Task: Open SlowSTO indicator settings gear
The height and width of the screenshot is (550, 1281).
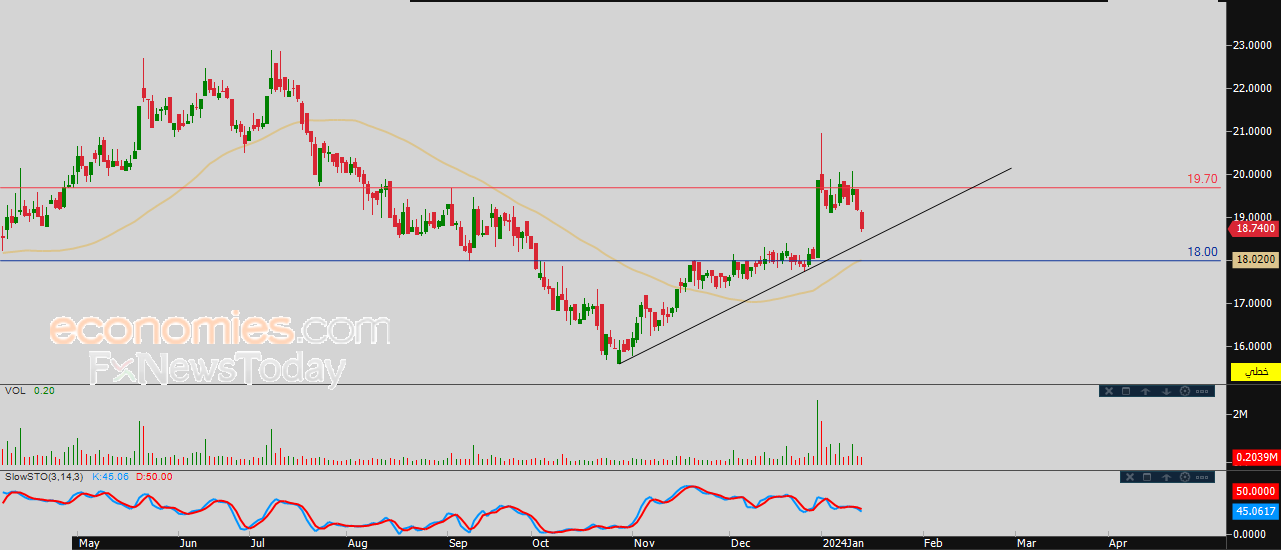Action: pos(1185,477)
